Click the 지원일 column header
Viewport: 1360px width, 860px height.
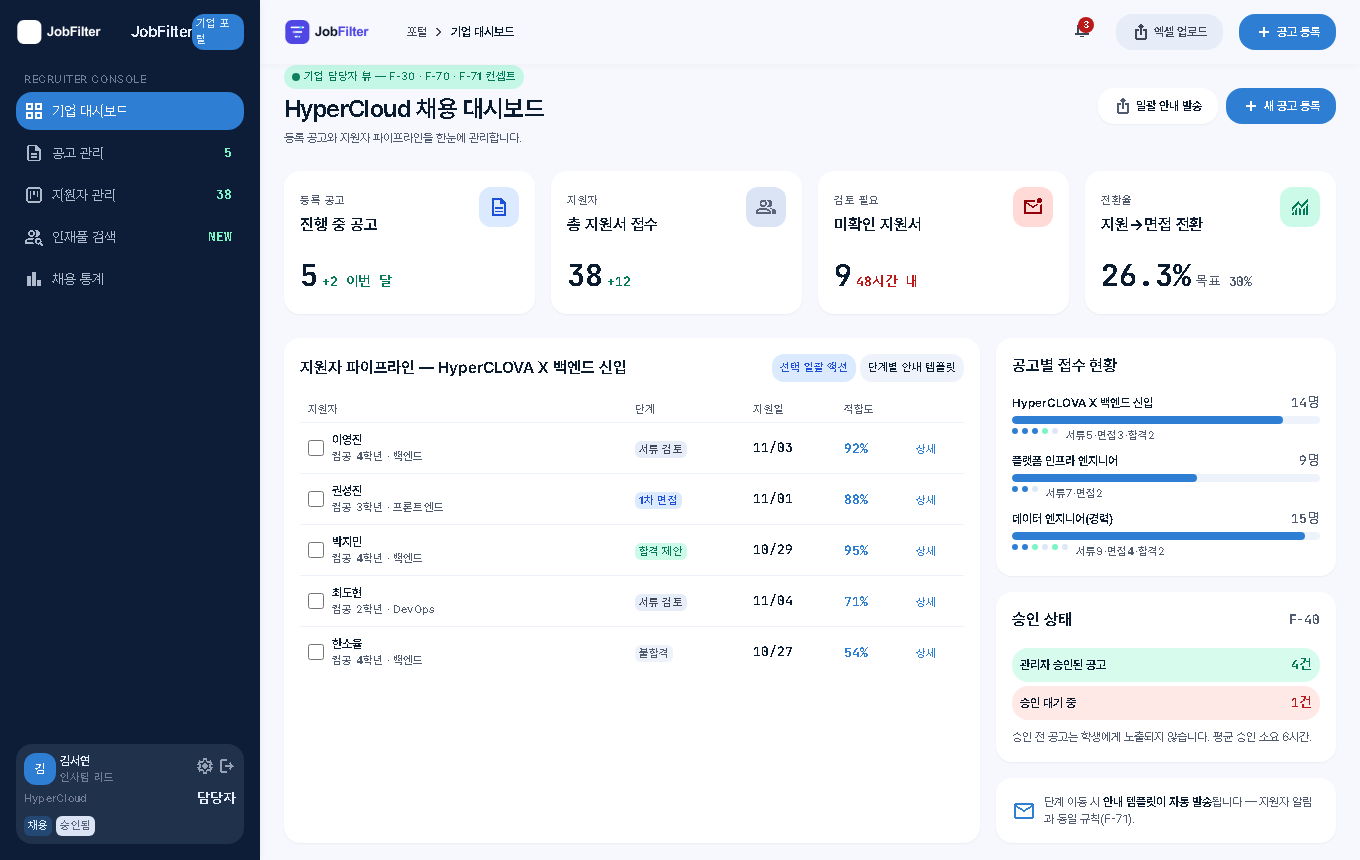(x=768, y=409)
